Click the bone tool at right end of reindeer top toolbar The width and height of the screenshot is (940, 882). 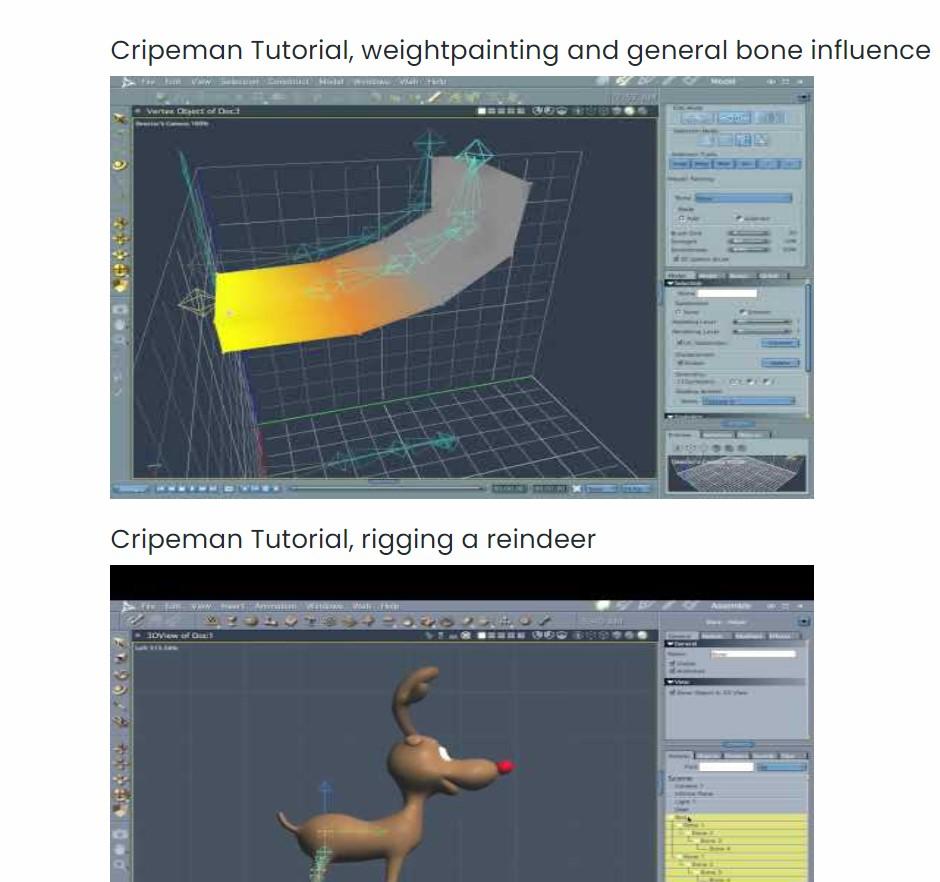tap(544, 621)
